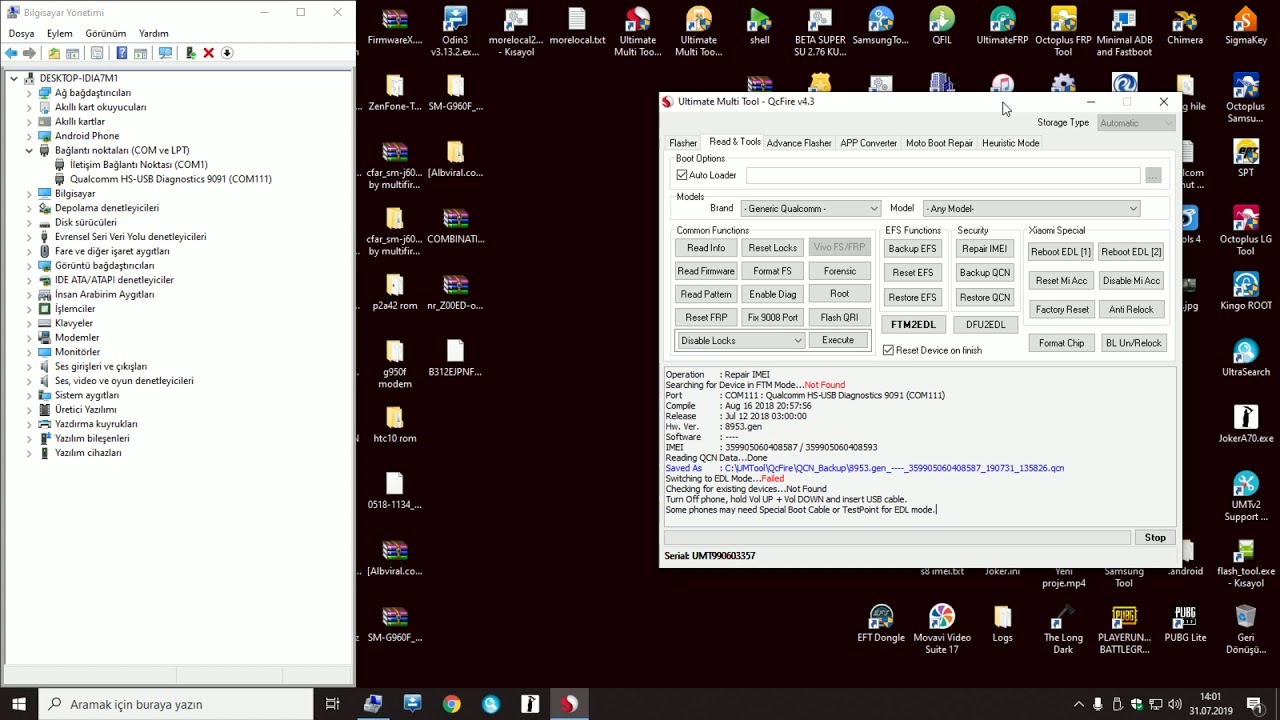Click the blue help question-mark toolbar icon
Screen dimensions: 1280x720
coord(122,53)
